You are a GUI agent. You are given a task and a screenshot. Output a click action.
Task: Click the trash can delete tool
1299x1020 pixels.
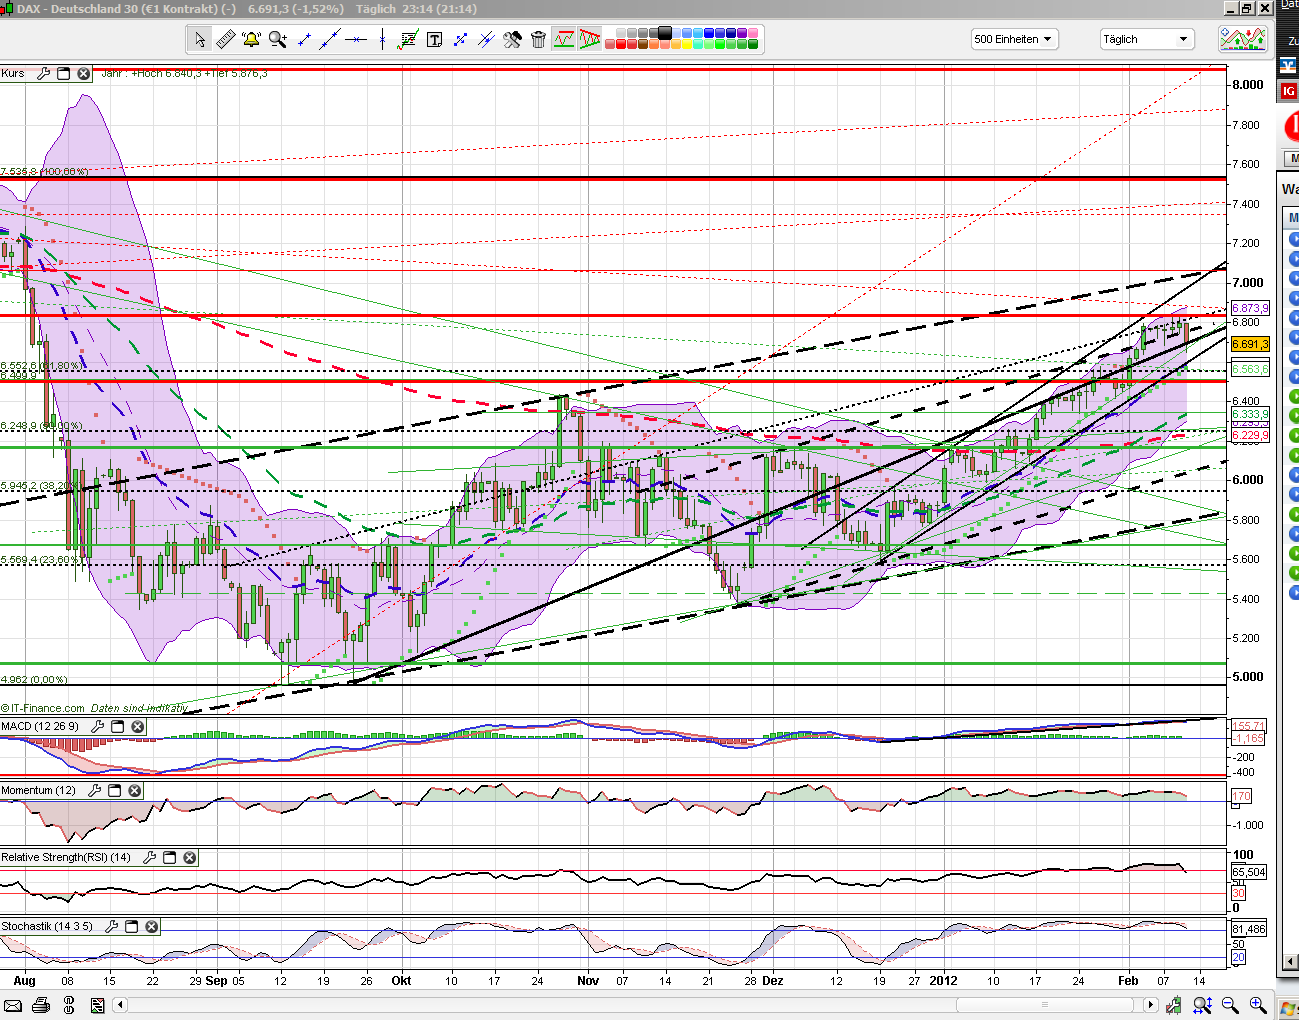[x=538, y=39]
